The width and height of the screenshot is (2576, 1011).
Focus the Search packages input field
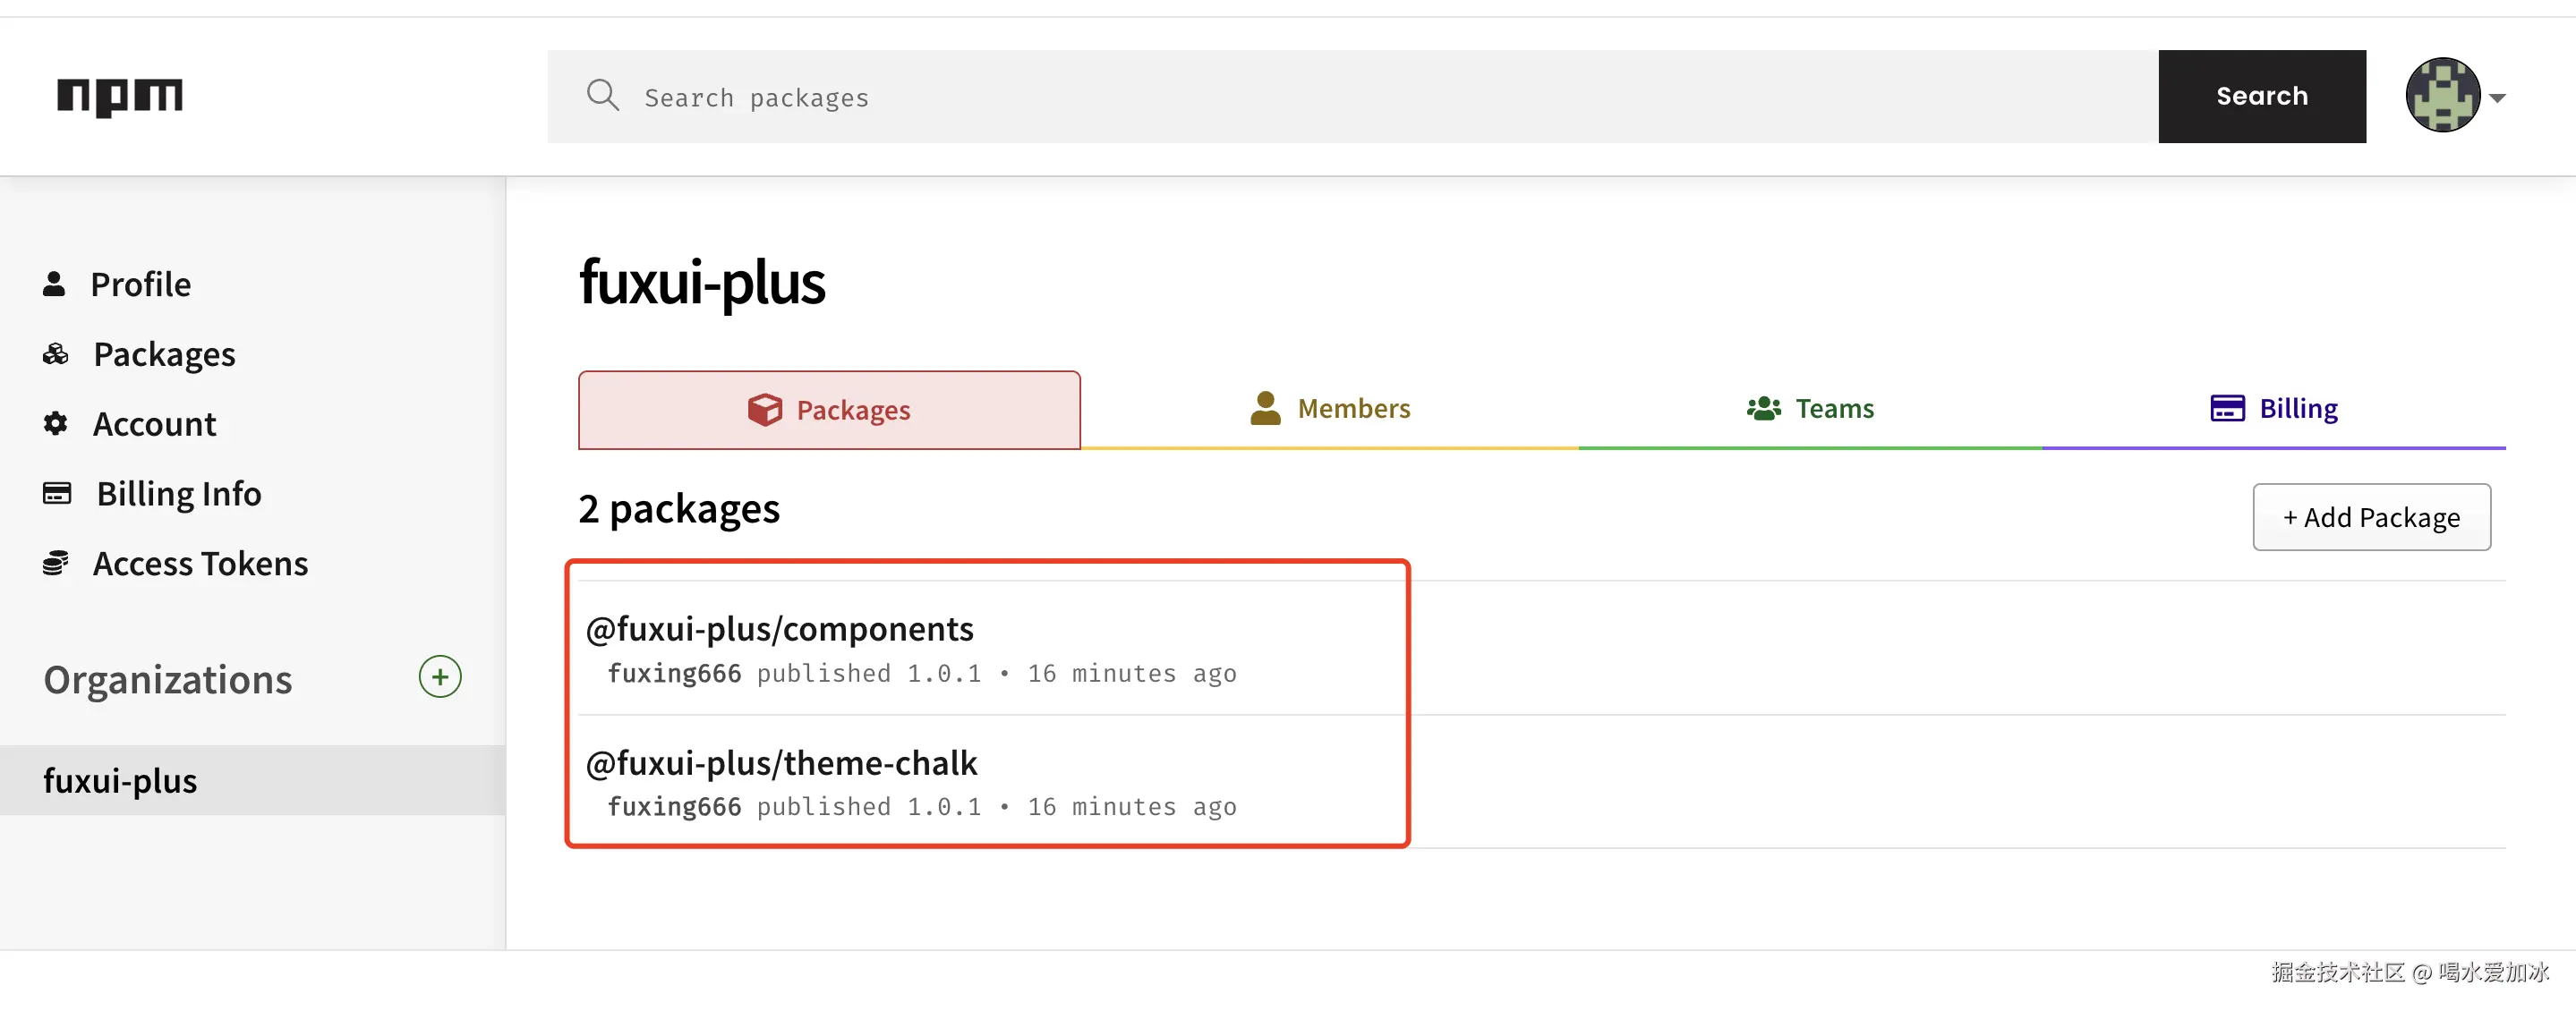point(1390,97)
